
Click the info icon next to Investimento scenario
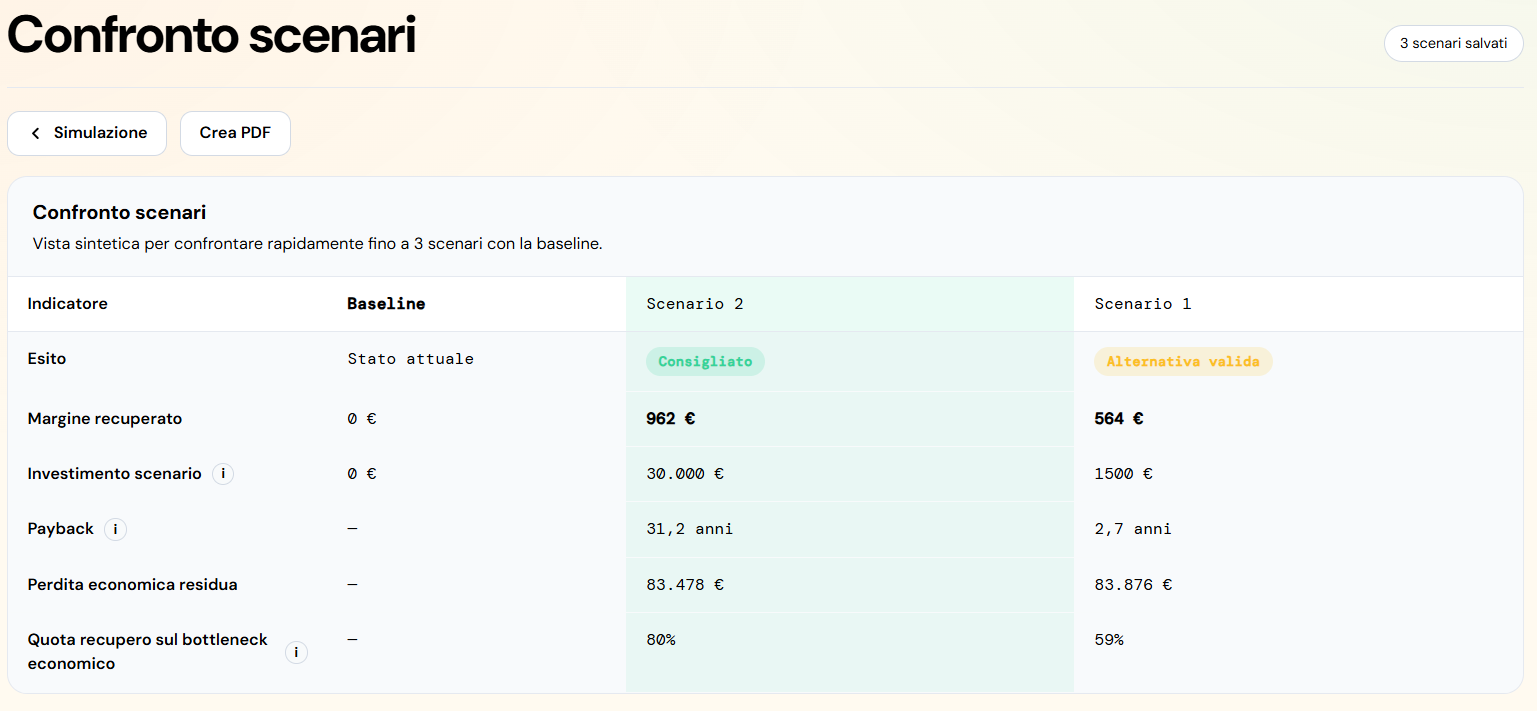tap(223, 474)
